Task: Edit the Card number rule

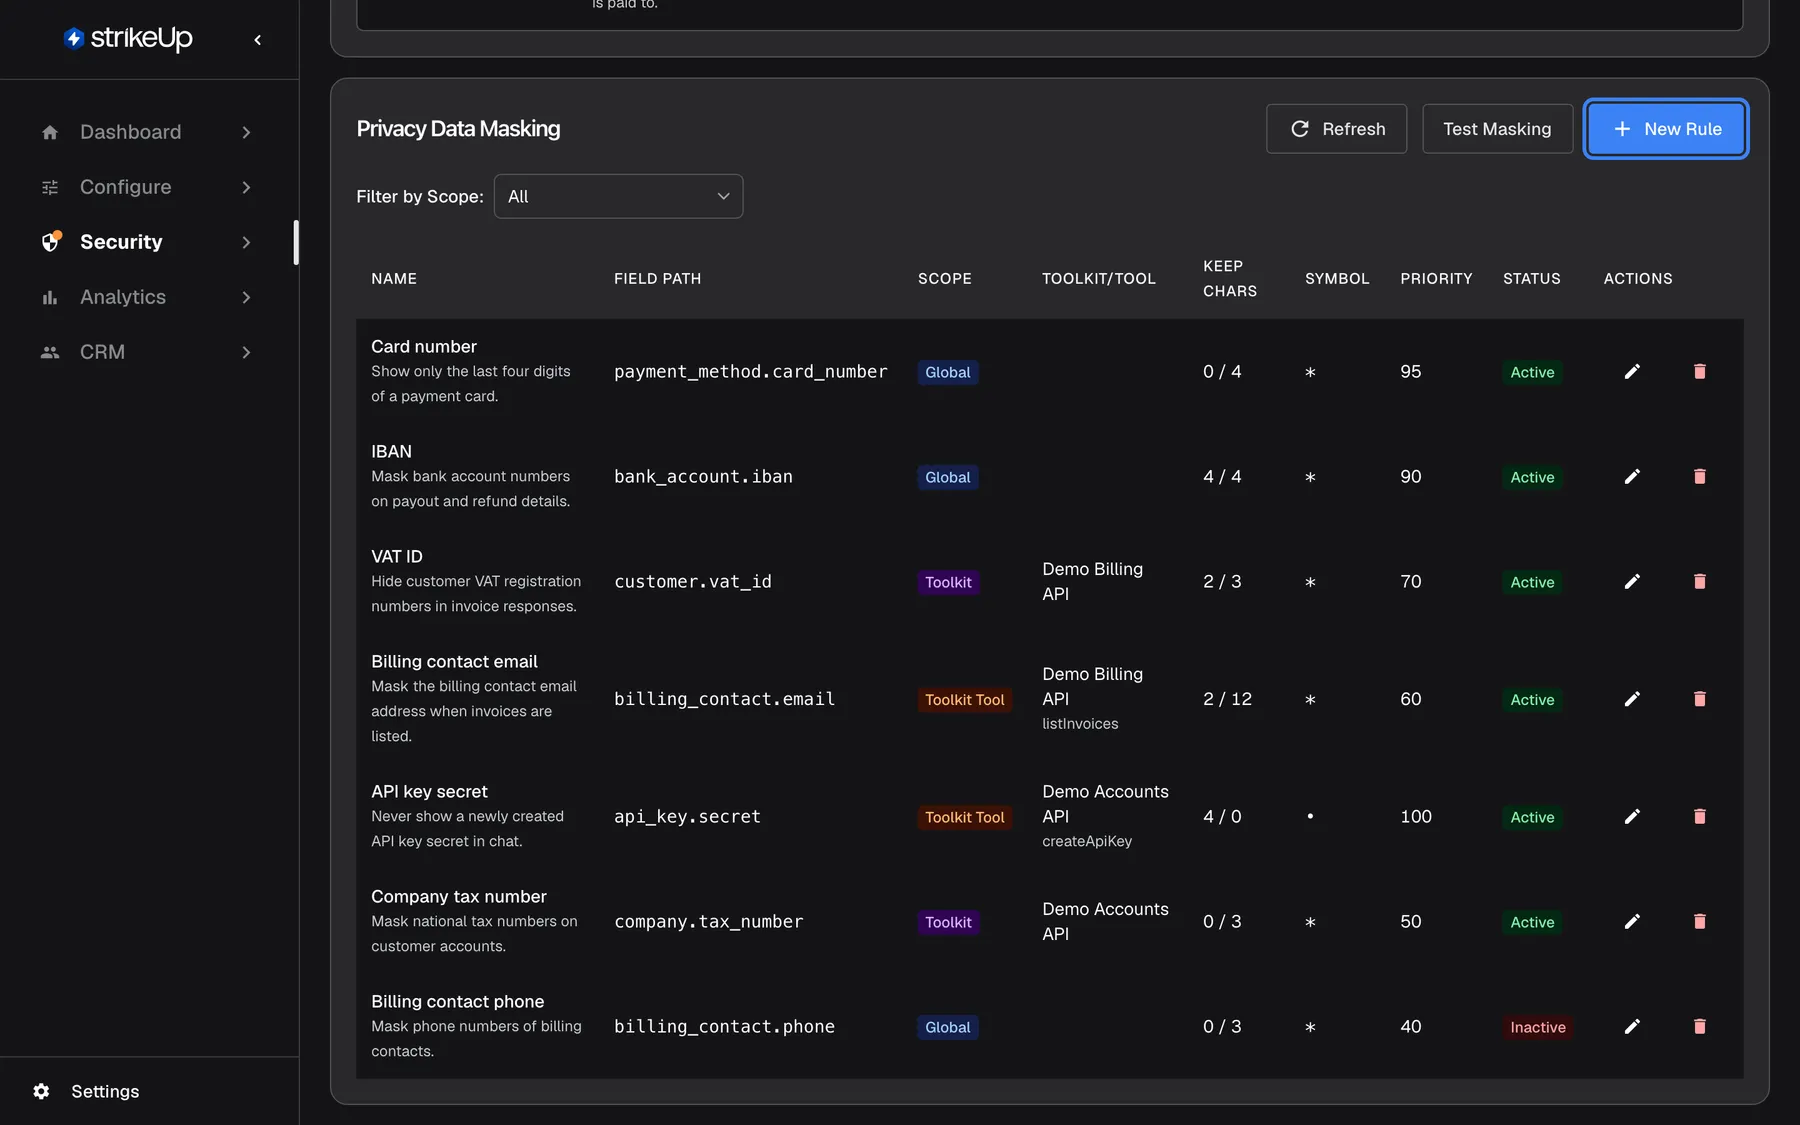Action: (1632, 372)
